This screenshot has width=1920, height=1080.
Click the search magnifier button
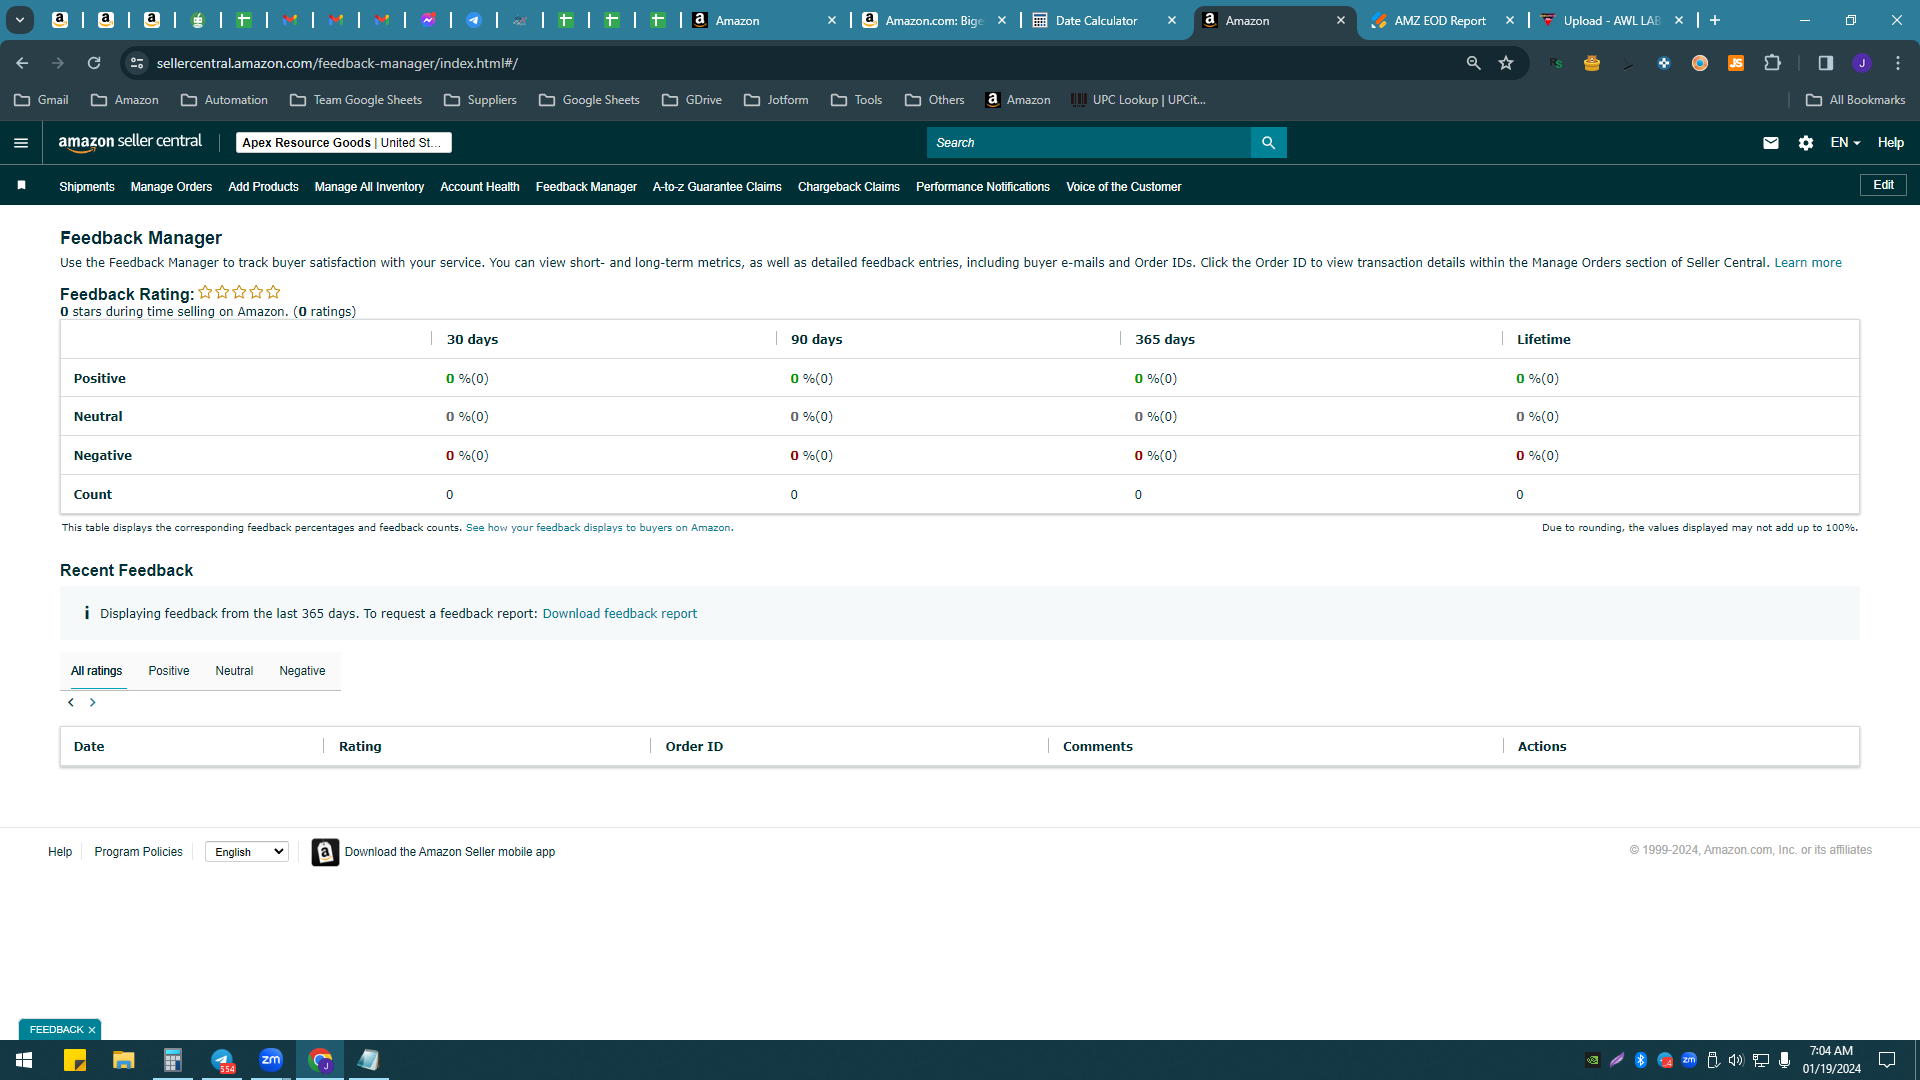pyautogui.click(x=1268, y=143)
